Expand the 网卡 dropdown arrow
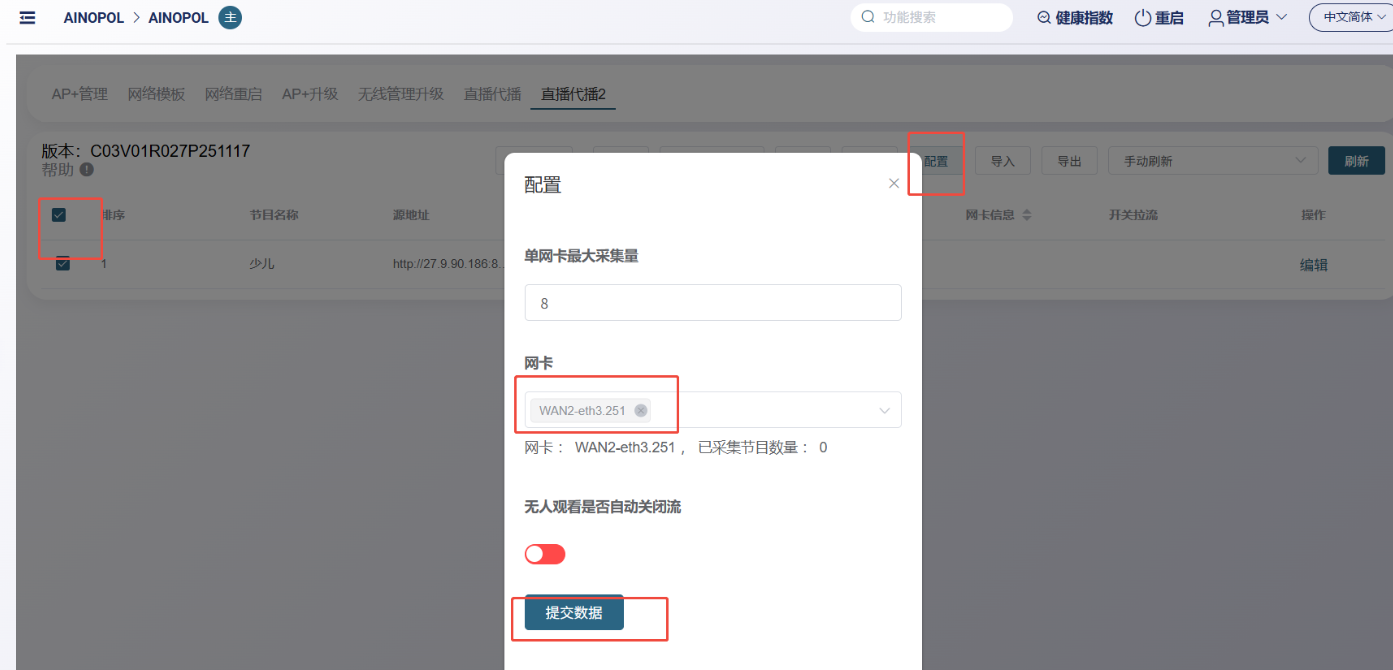1393x670 pixels. pos(884,410)
